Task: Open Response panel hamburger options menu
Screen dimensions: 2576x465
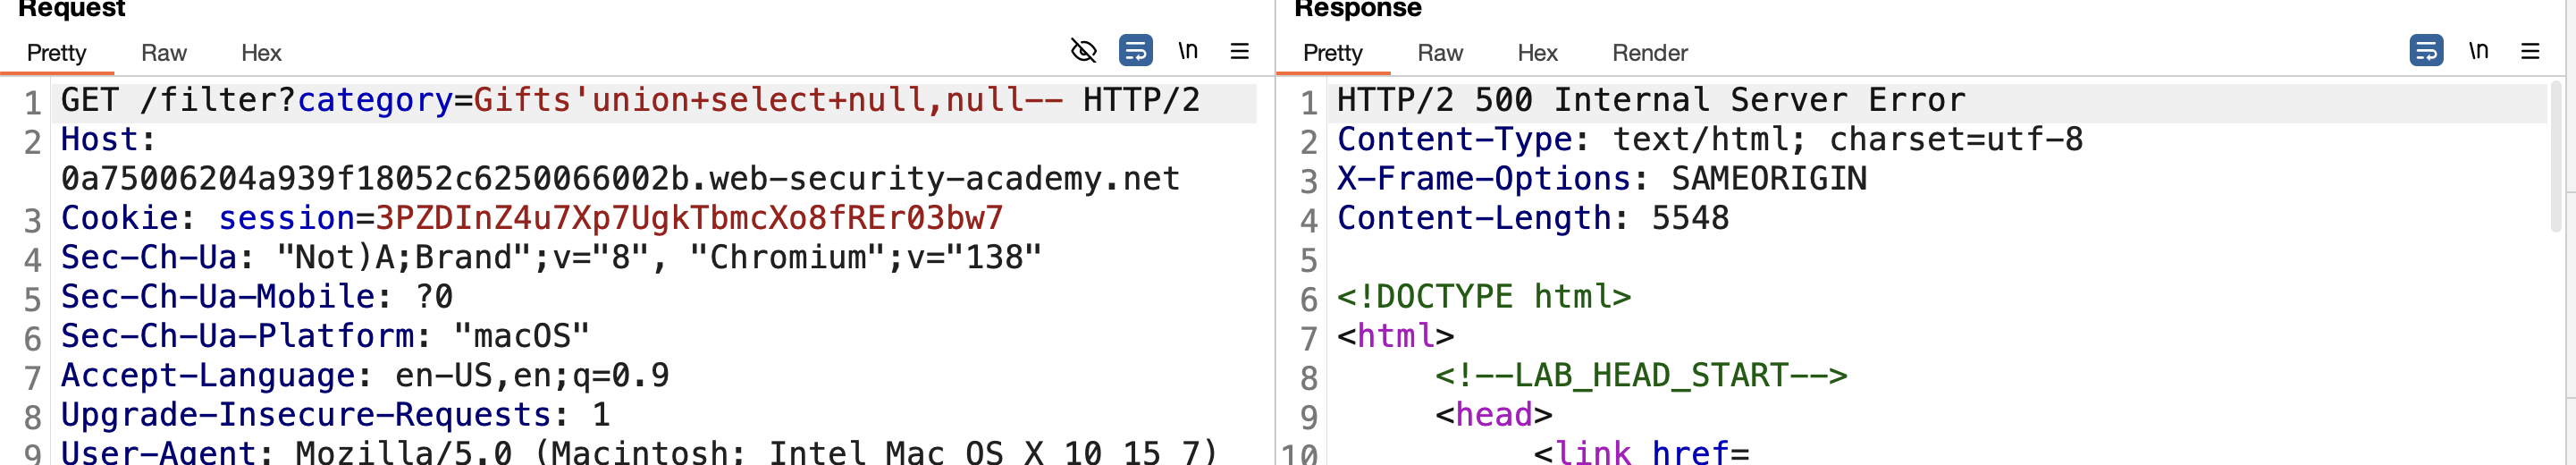Action: 2530,51
